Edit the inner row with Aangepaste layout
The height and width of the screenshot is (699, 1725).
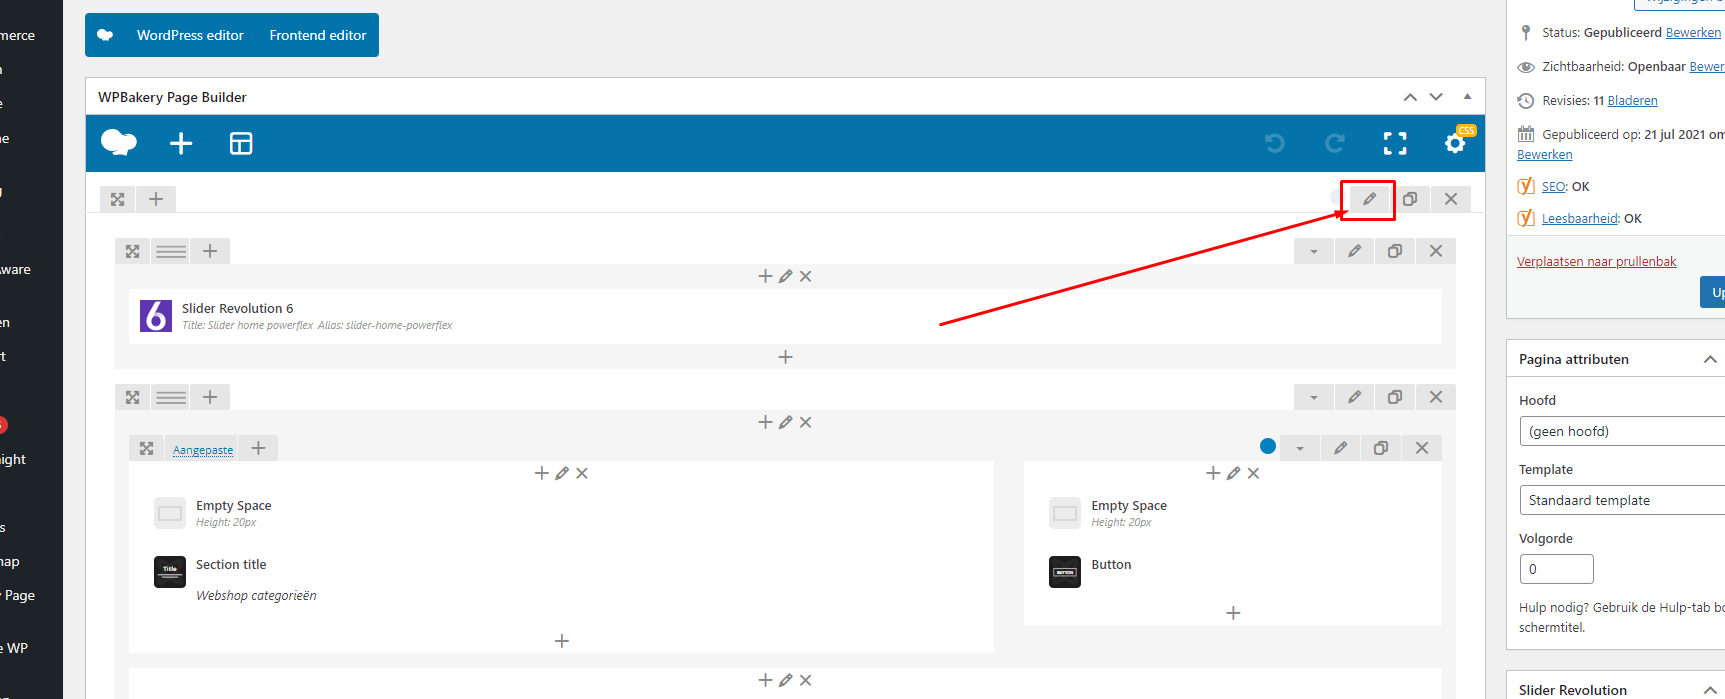[1340, 448]
